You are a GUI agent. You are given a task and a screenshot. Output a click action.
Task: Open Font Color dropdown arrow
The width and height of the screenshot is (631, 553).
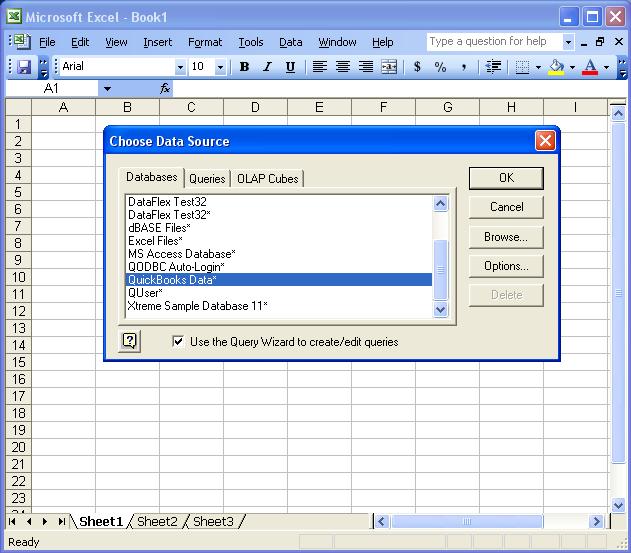[x=606, y=67]
